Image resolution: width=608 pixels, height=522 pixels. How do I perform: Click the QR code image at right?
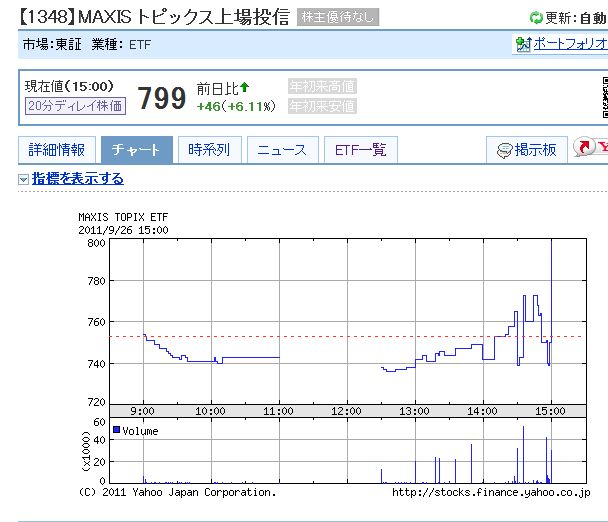[x=604, y=98]
